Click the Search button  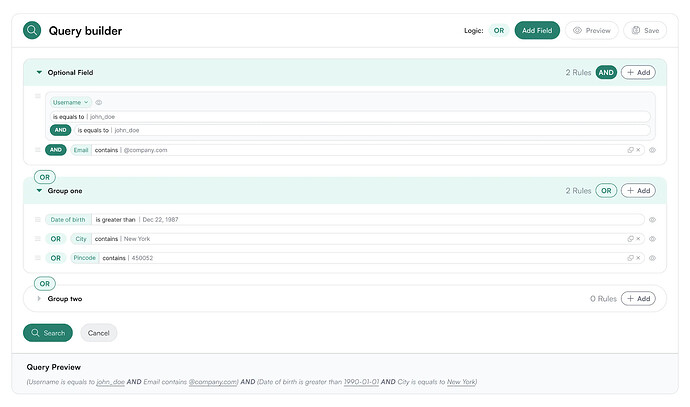48,332
